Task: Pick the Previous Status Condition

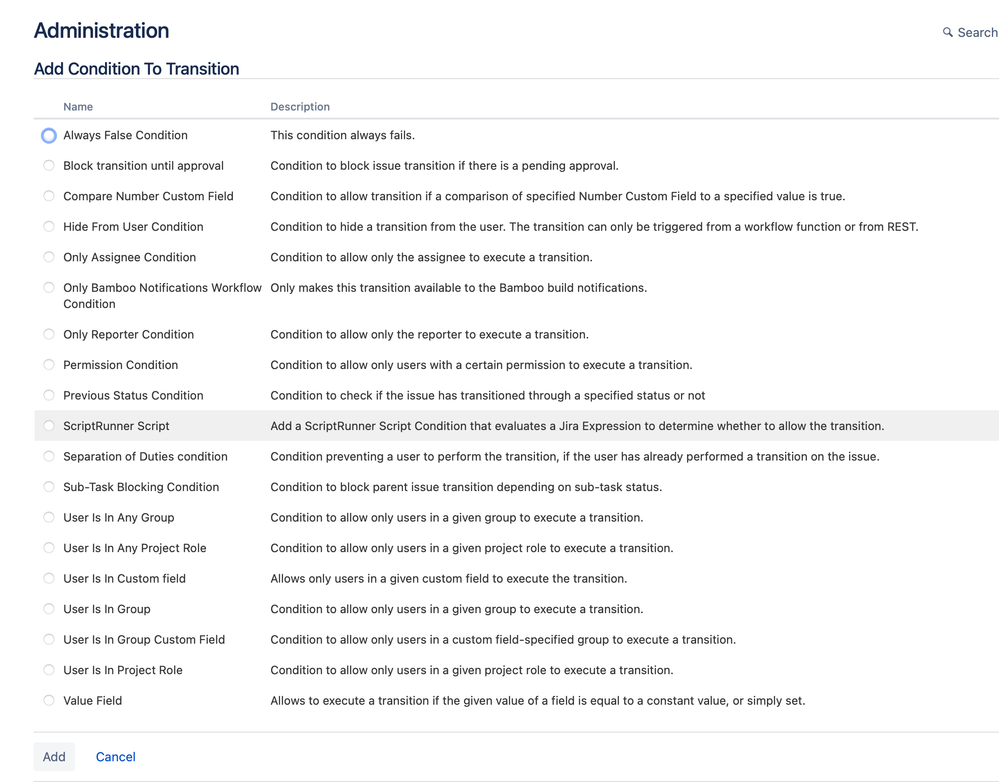Action: click(48, 395)
